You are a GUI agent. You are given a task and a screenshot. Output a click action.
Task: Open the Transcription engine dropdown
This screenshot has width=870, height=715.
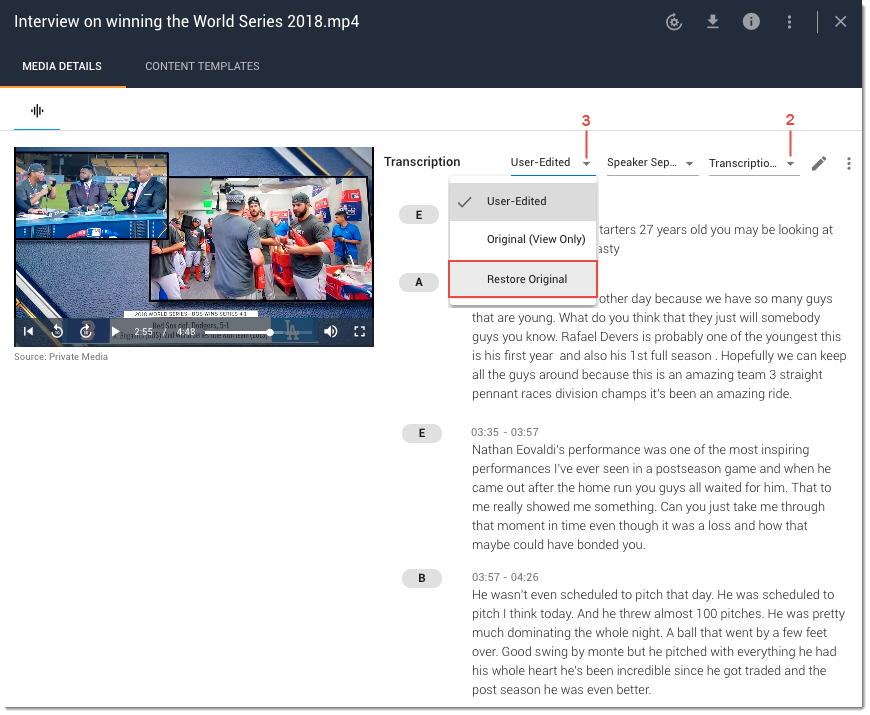pyautogui.click(x=752, y=163)
